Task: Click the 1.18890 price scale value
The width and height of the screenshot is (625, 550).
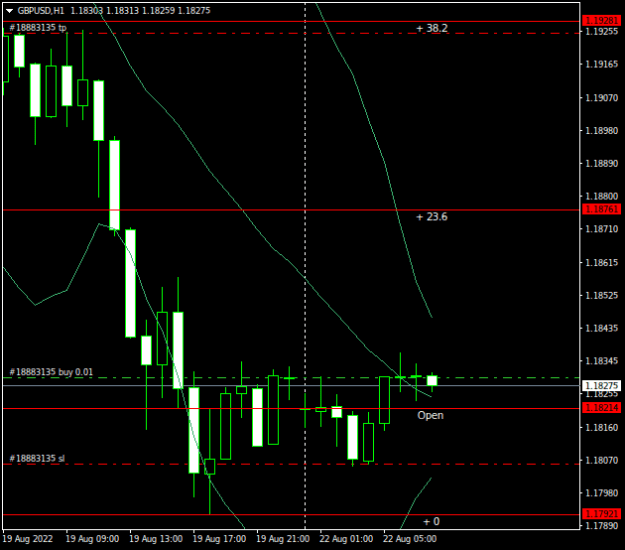Action: coord(601,163)
